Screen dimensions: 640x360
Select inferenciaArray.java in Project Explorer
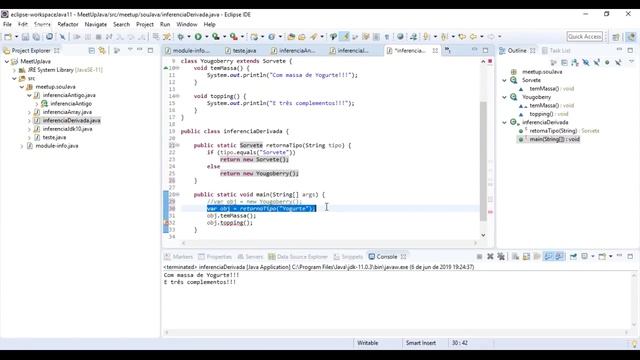[67, 112]
